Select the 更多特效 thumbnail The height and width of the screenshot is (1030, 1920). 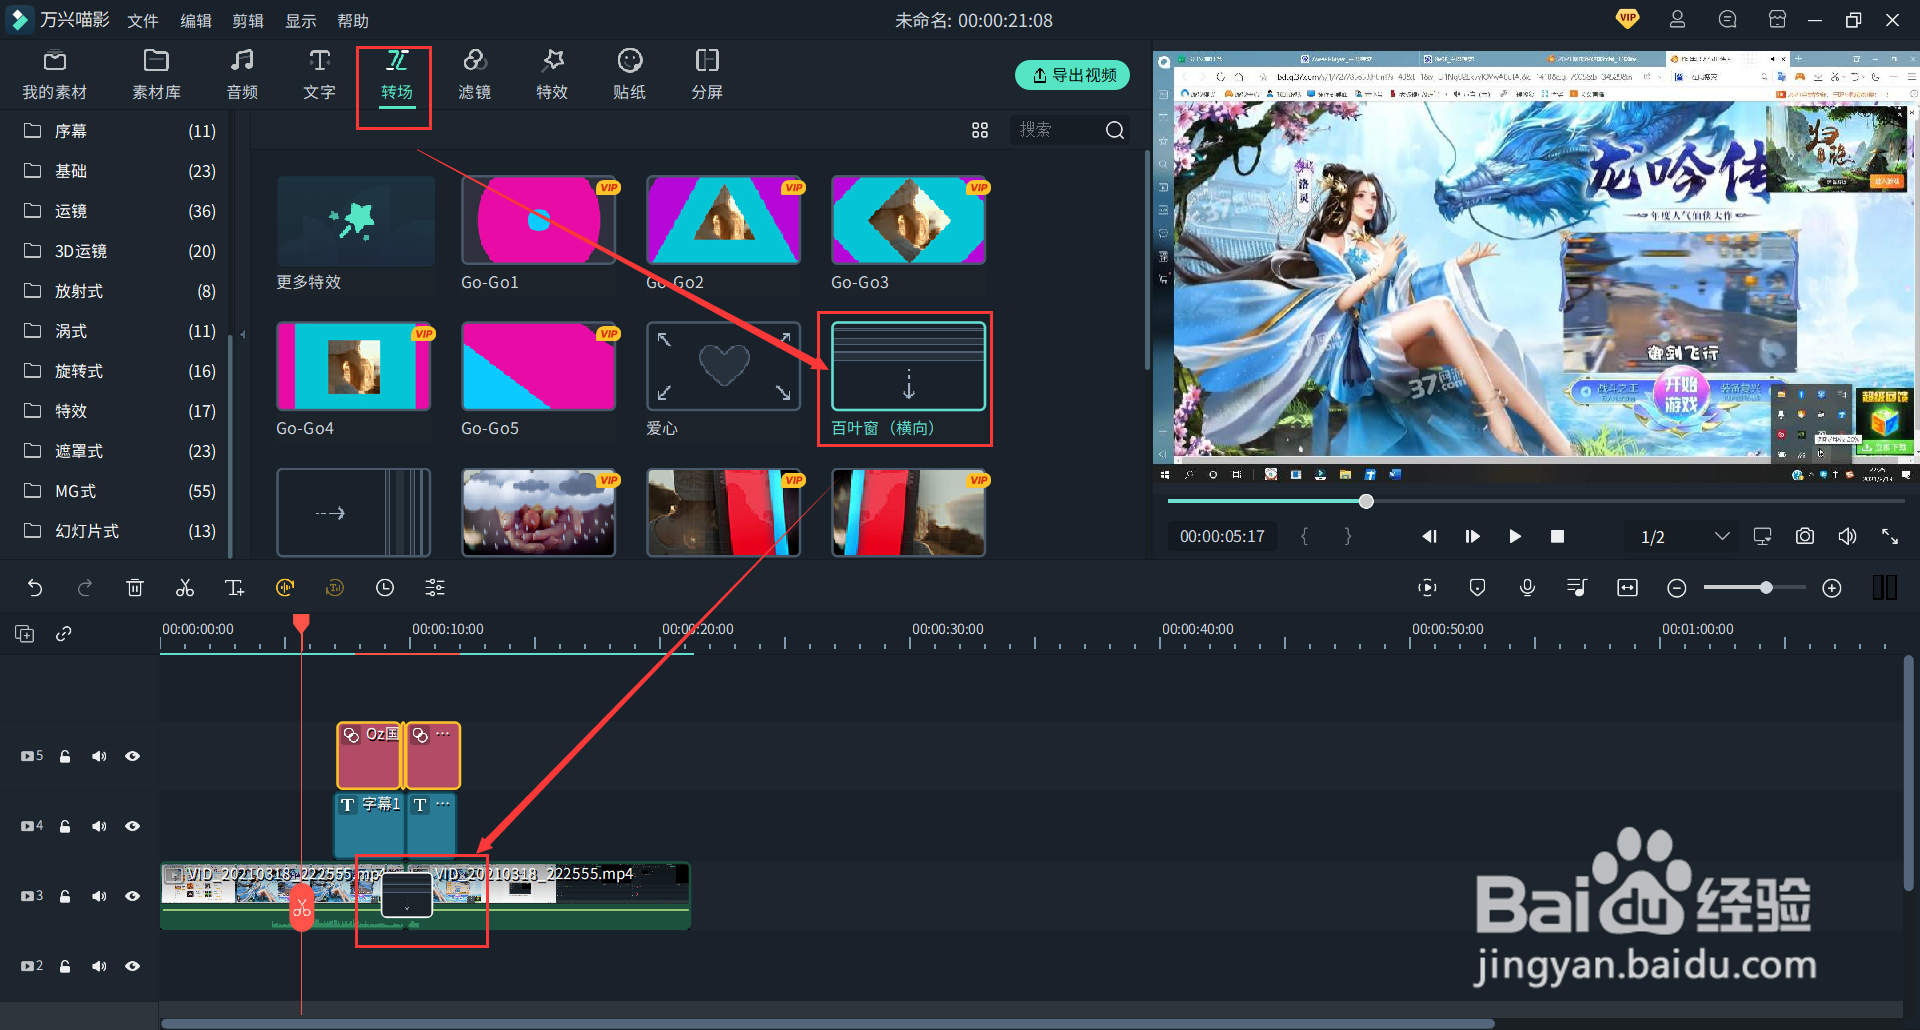[356, 221]
